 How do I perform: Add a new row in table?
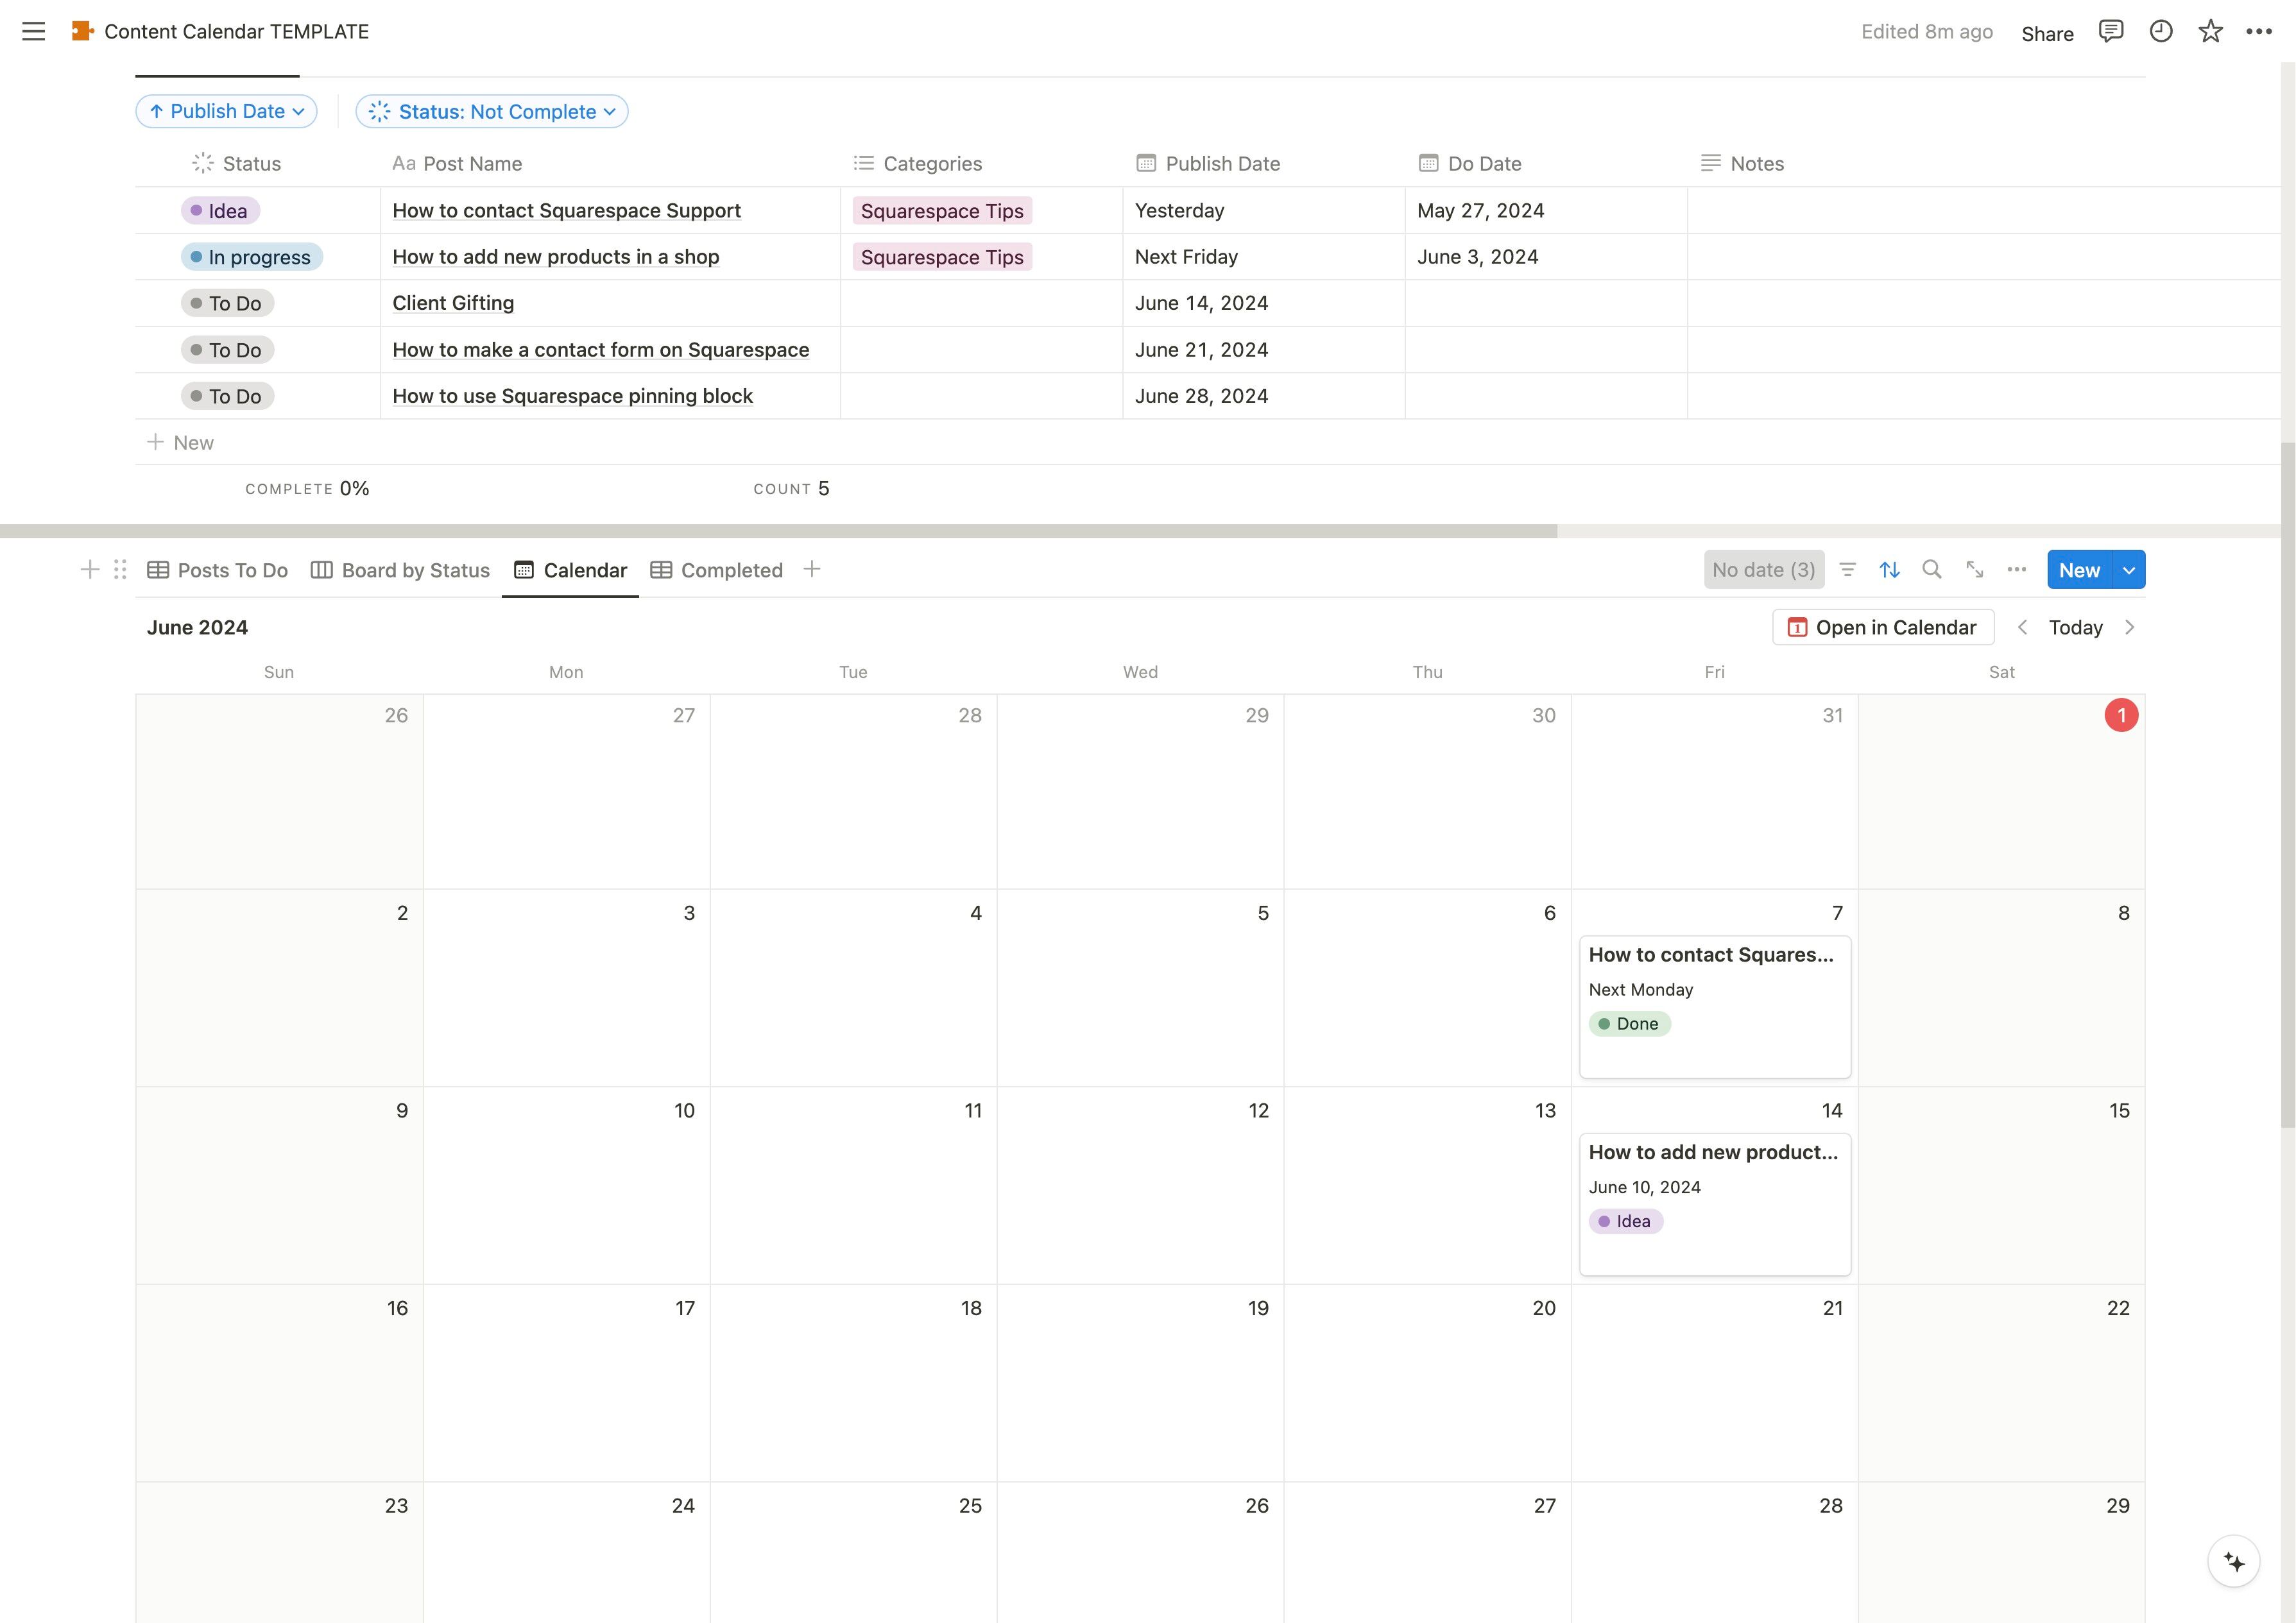click(181, 442)
